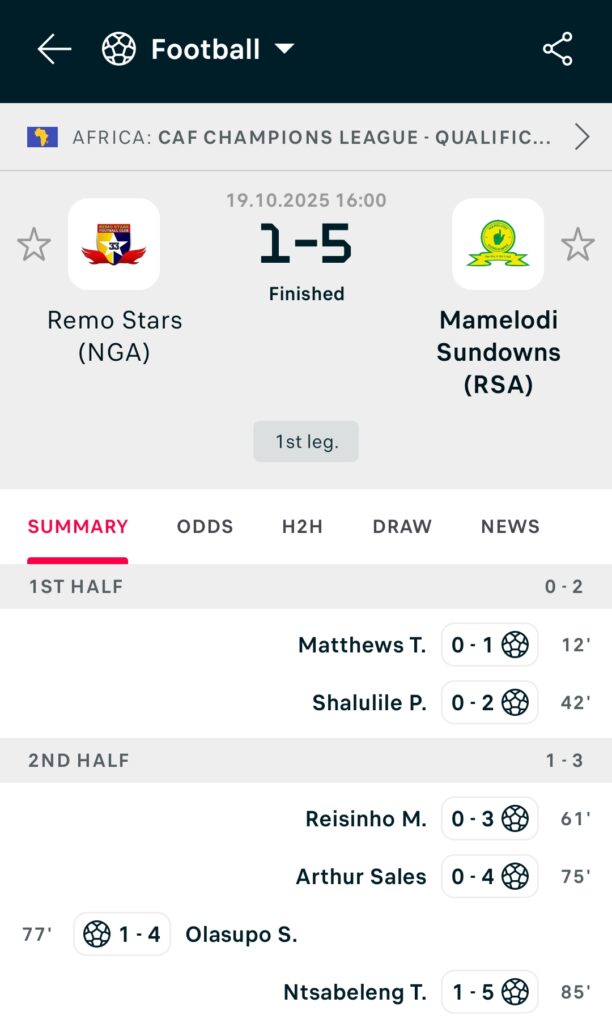Viewport: 612px width, 1024px height.
Task: Open the H2H tab
Action: [x=302, y=526]
